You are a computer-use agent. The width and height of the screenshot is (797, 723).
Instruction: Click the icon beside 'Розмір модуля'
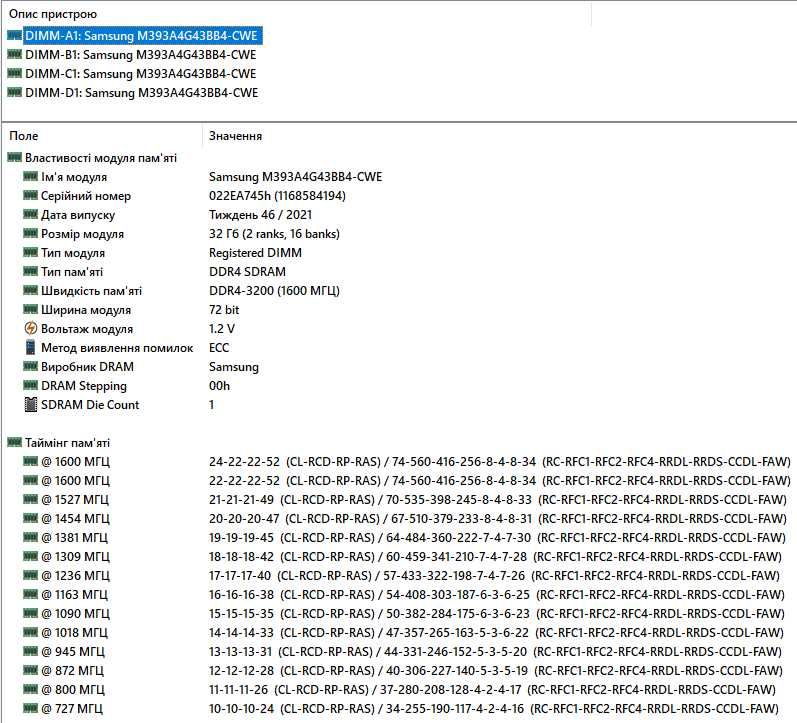click(30, 233)
